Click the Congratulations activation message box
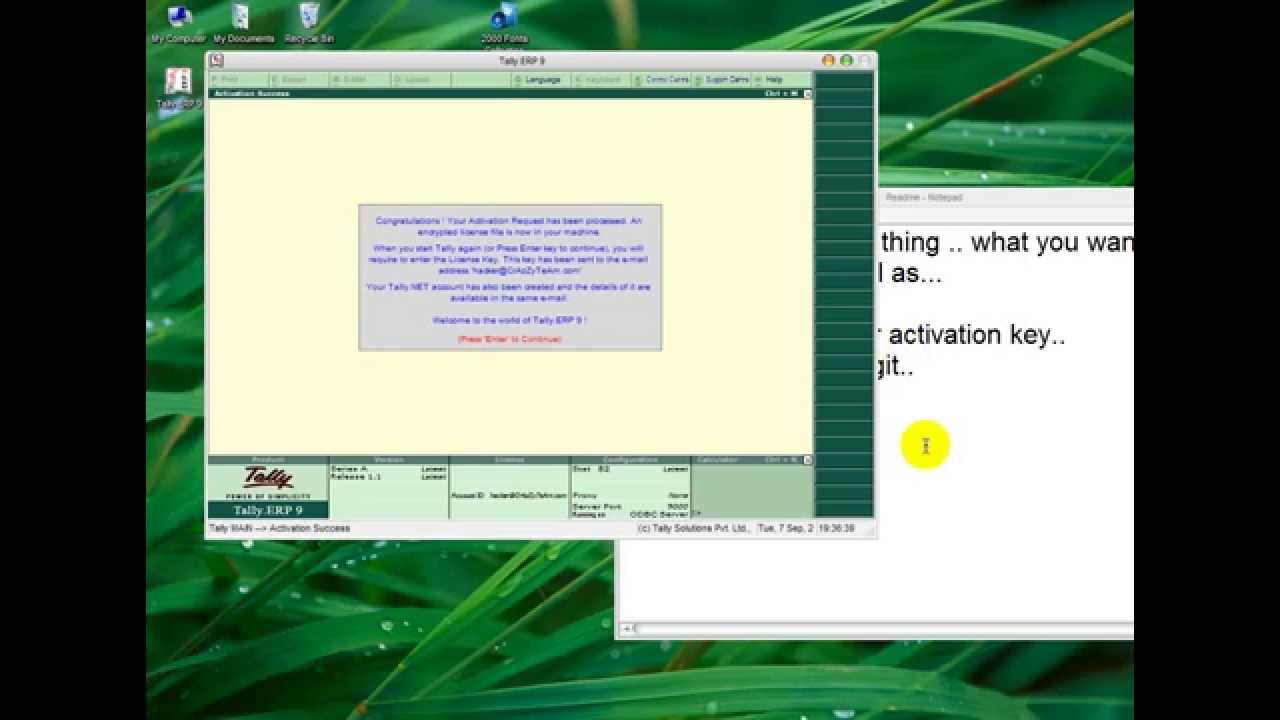 pos(510,277)
